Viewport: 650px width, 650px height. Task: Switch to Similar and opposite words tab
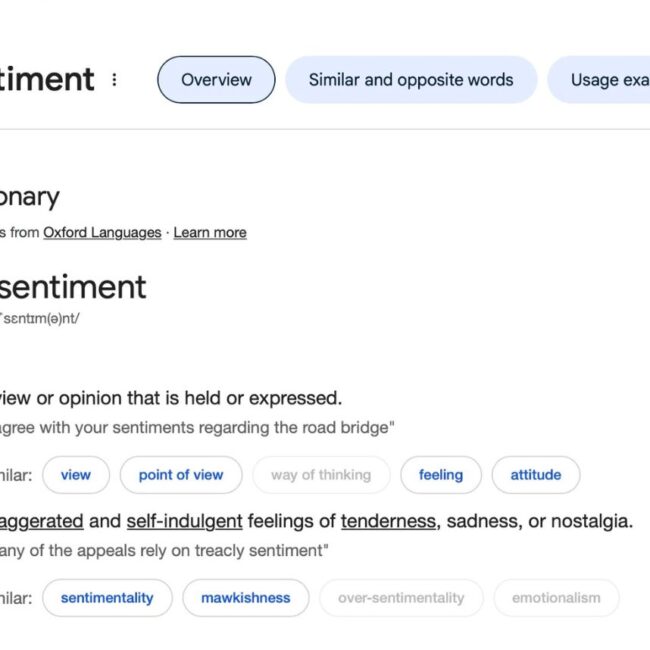(411, 80)
